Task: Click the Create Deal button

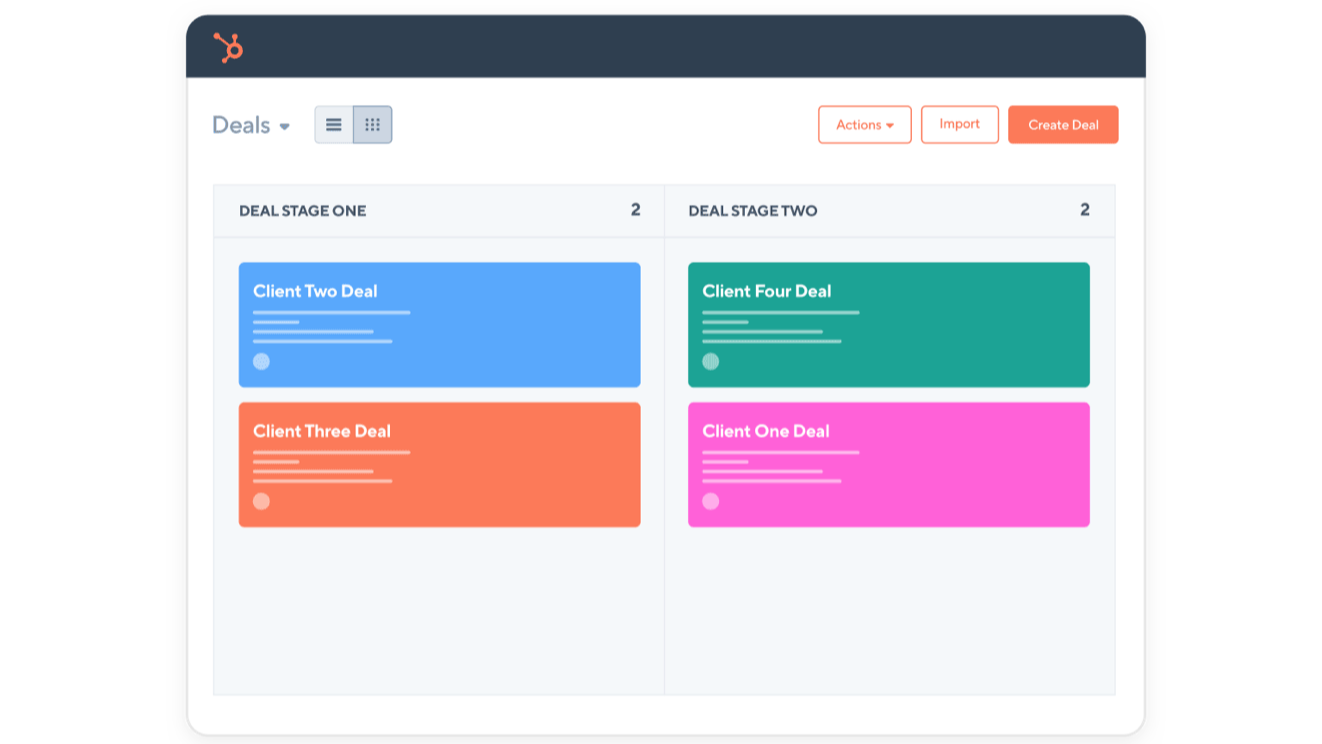Action: (x=1063, y=124)
